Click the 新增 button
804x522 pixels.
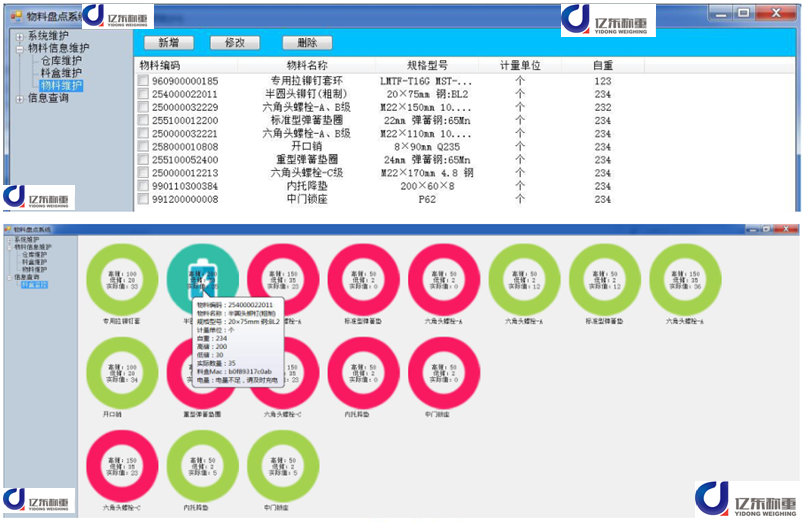(175, 43)
